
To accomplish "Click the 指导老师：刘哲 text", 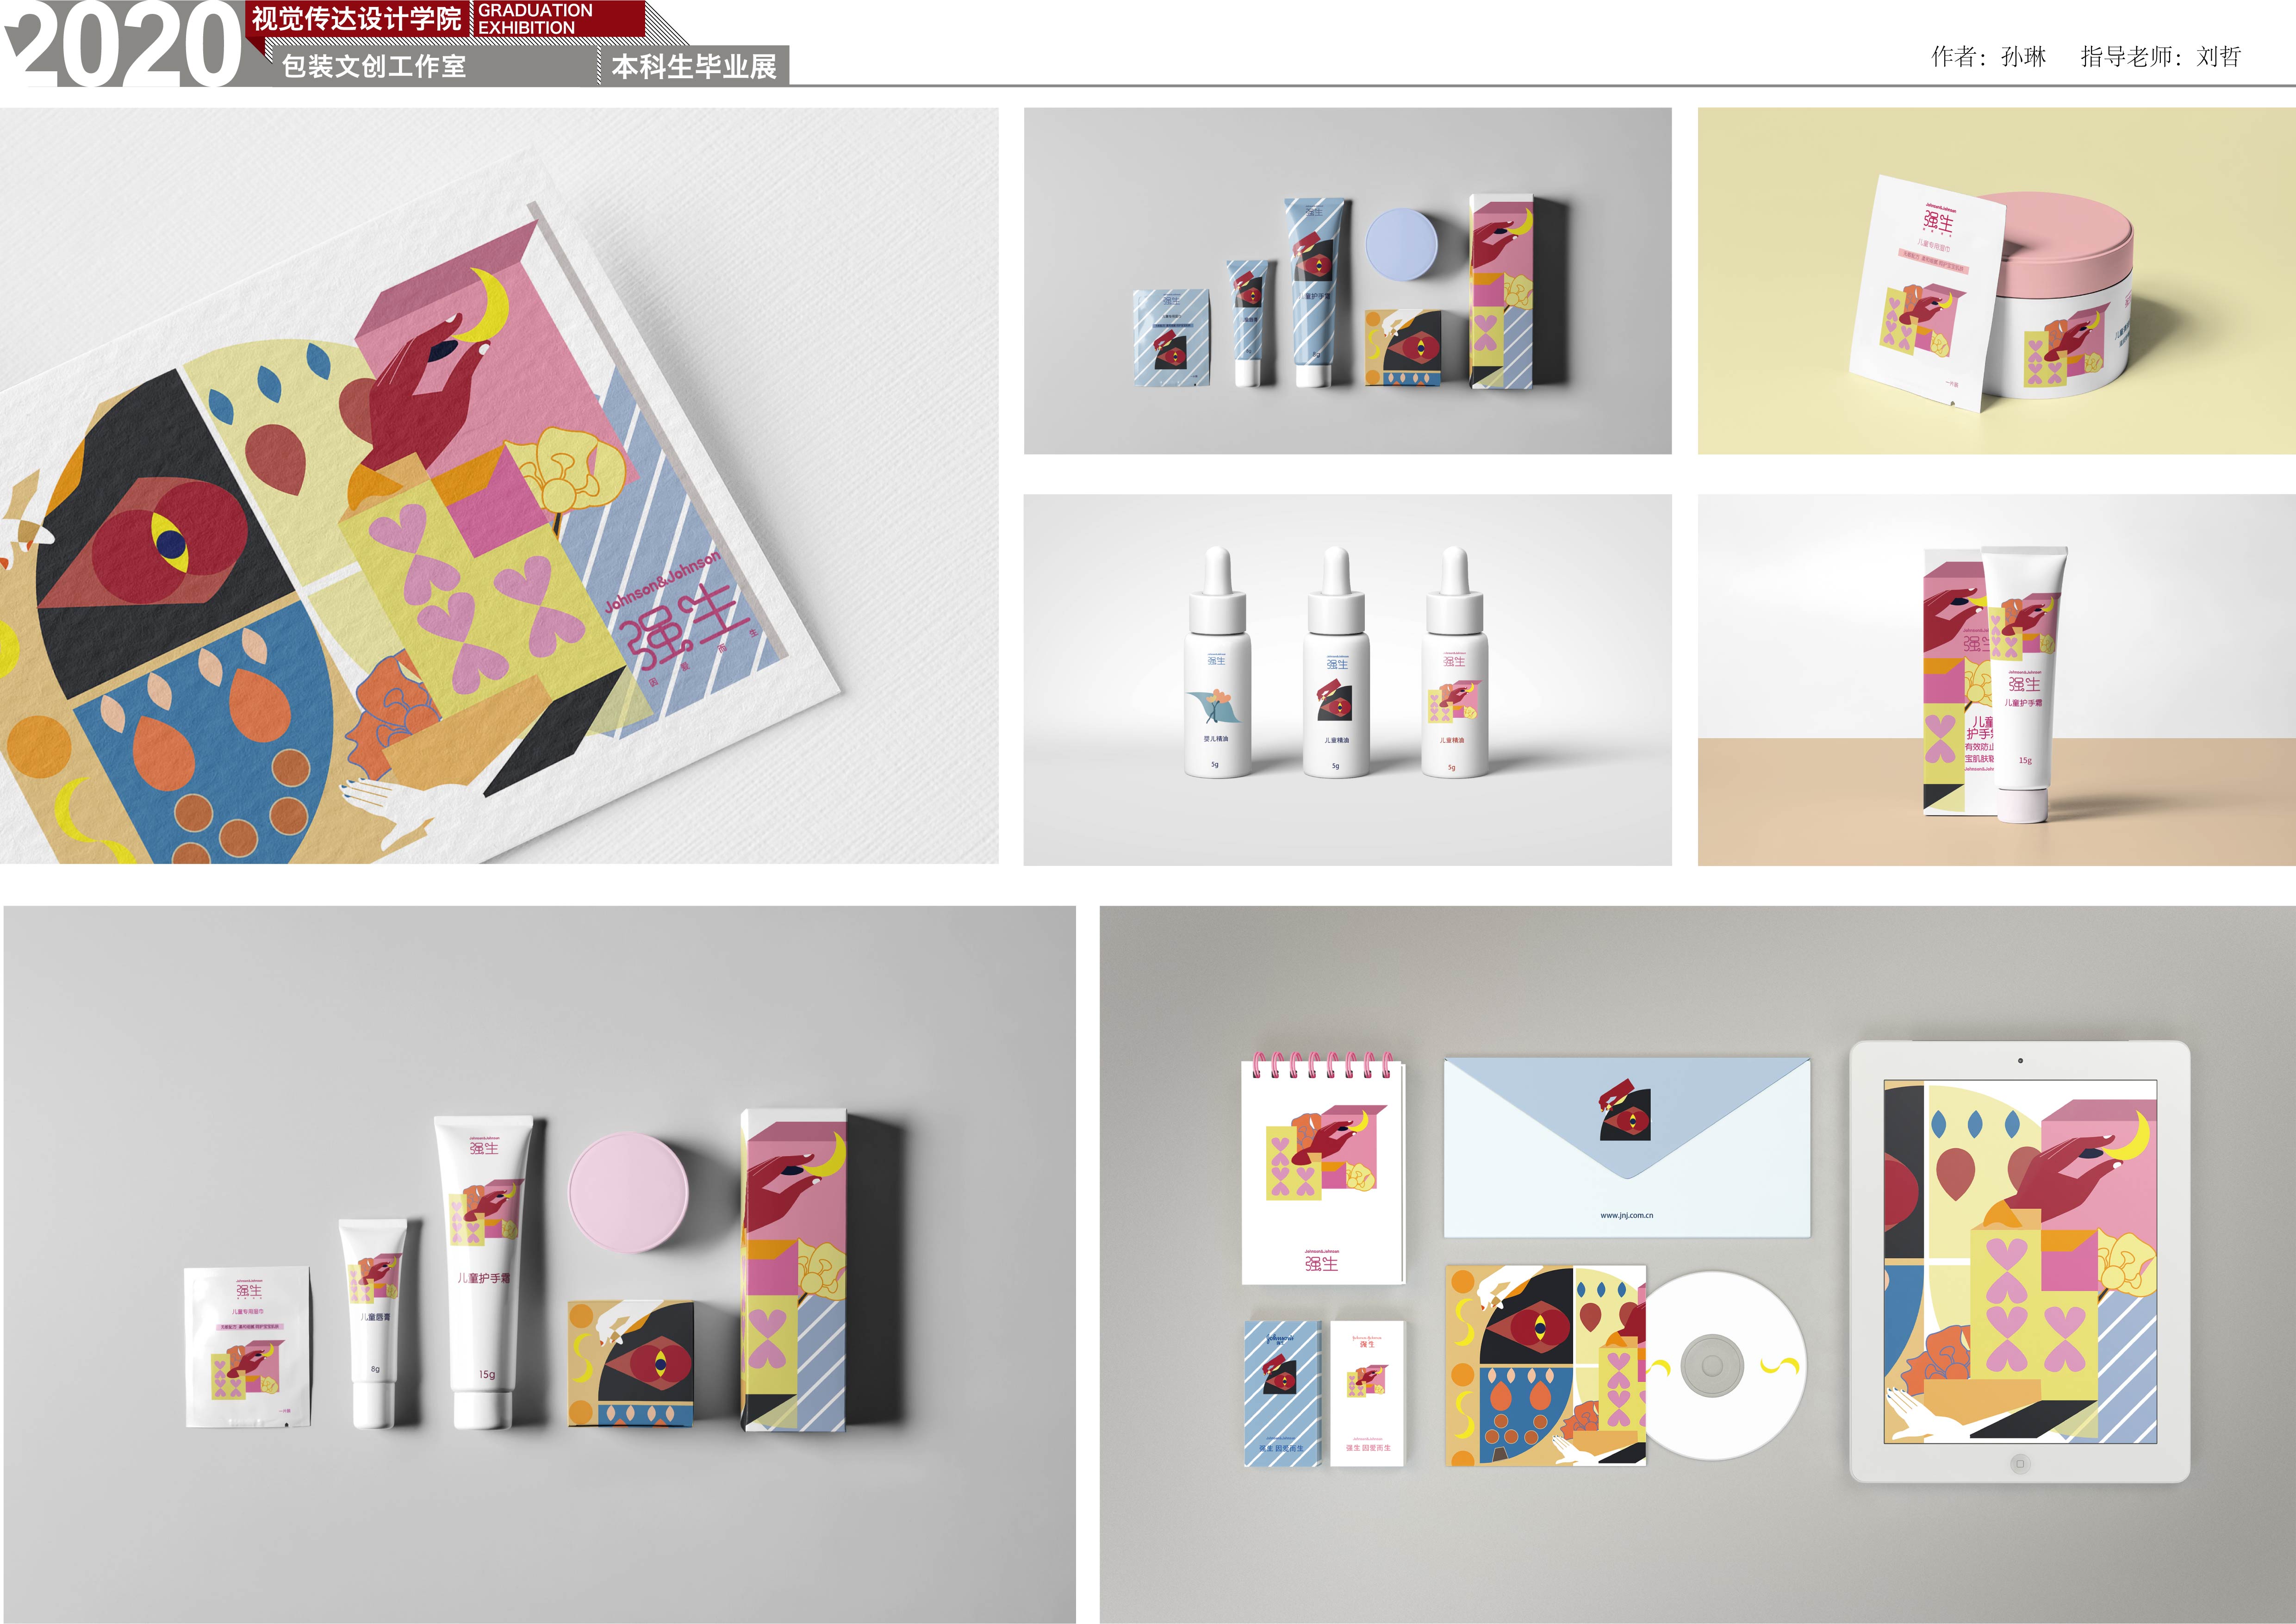I will 2160,57.
